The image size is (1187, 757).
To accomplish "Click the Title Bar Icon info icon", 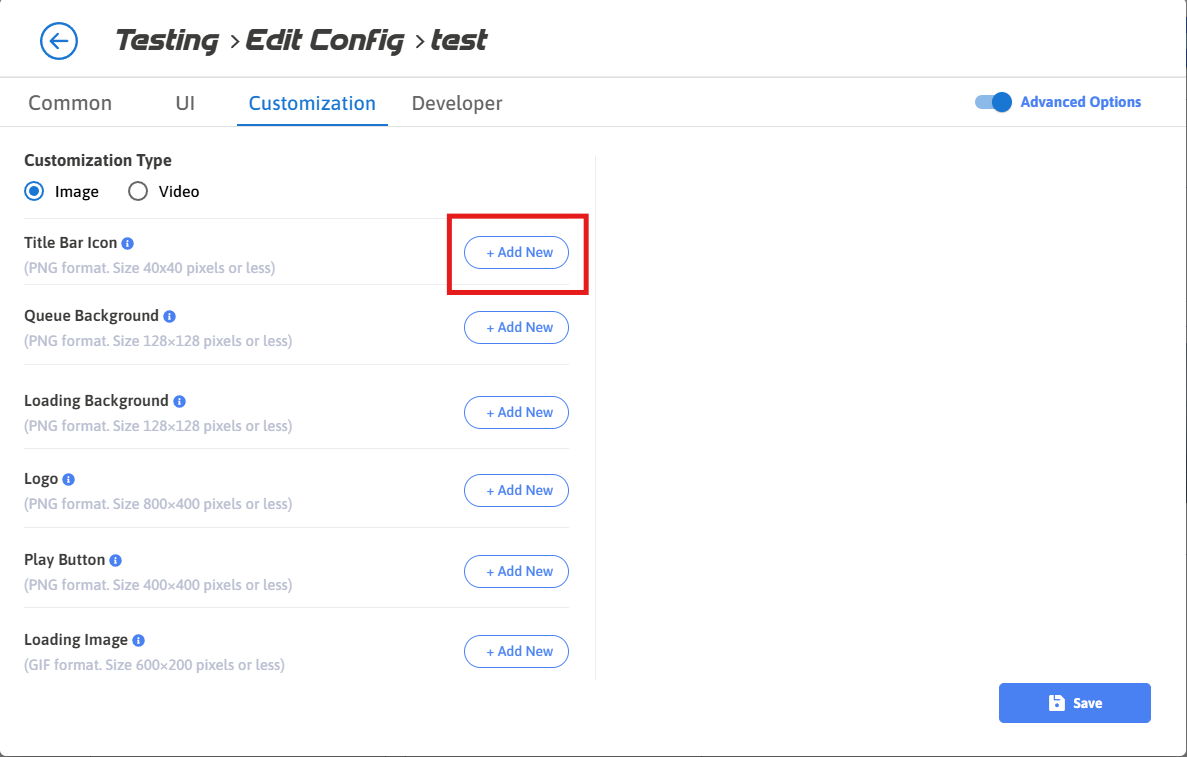I will tap(128, 243).
